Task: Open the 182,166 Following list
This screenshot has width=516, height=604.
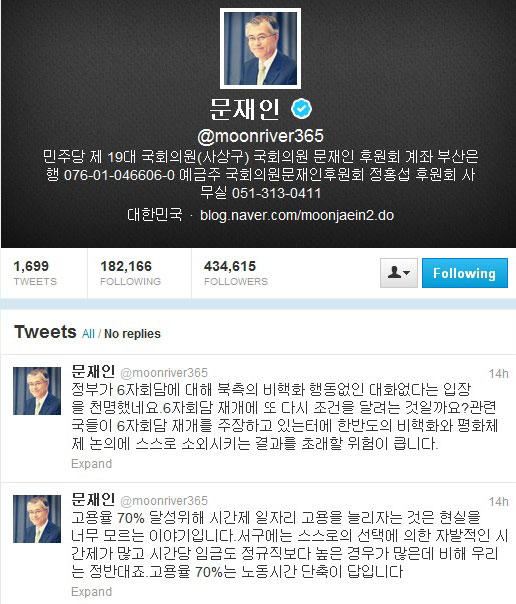Action: click(131, 273)
